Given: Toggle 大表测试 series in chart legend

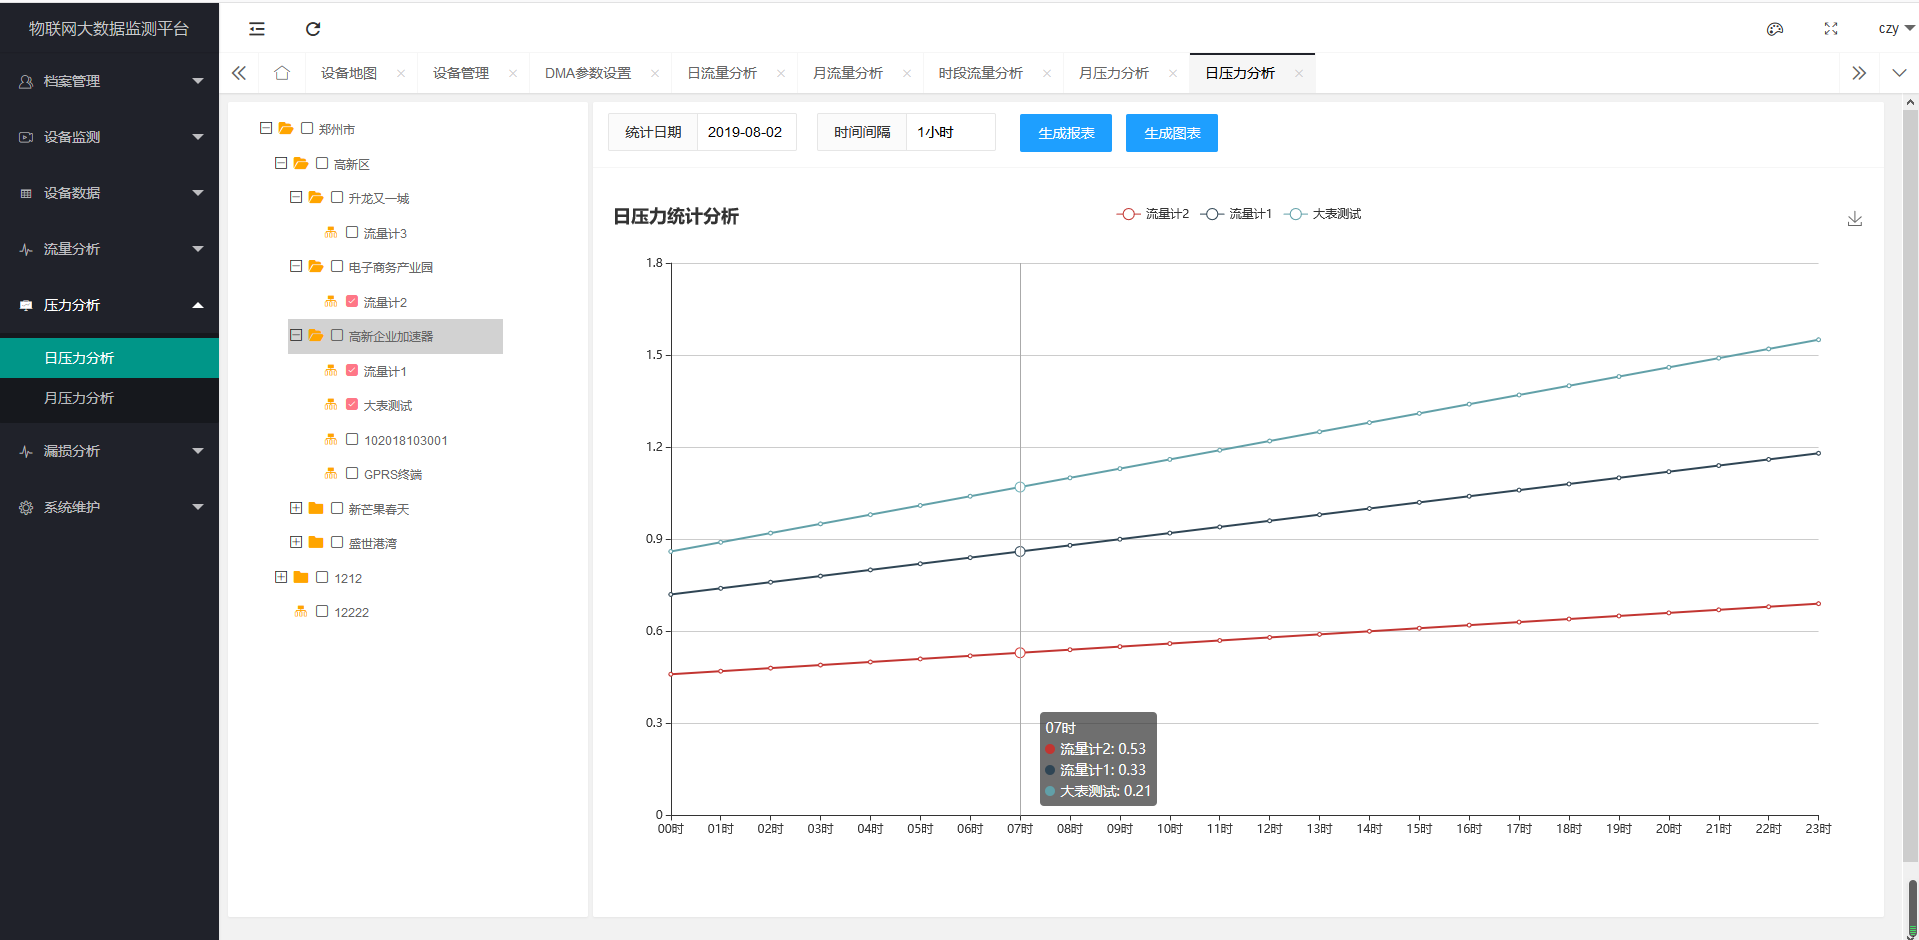Looking at the screenshot, I should (x=1324, y=214).
